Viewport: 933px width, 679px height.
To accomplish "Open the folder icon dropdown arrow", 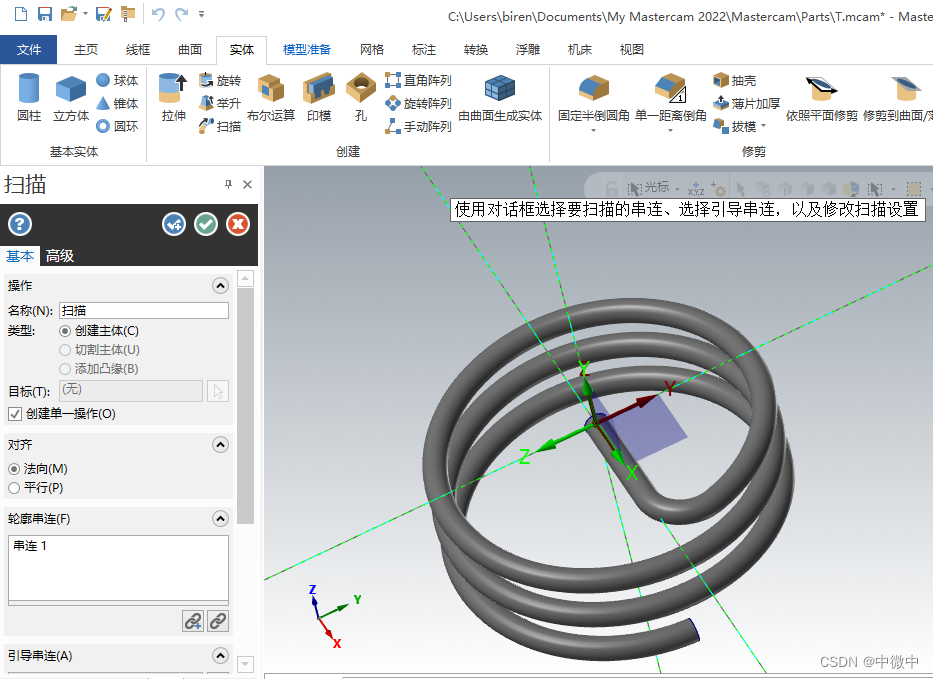I will coord(85,14).
